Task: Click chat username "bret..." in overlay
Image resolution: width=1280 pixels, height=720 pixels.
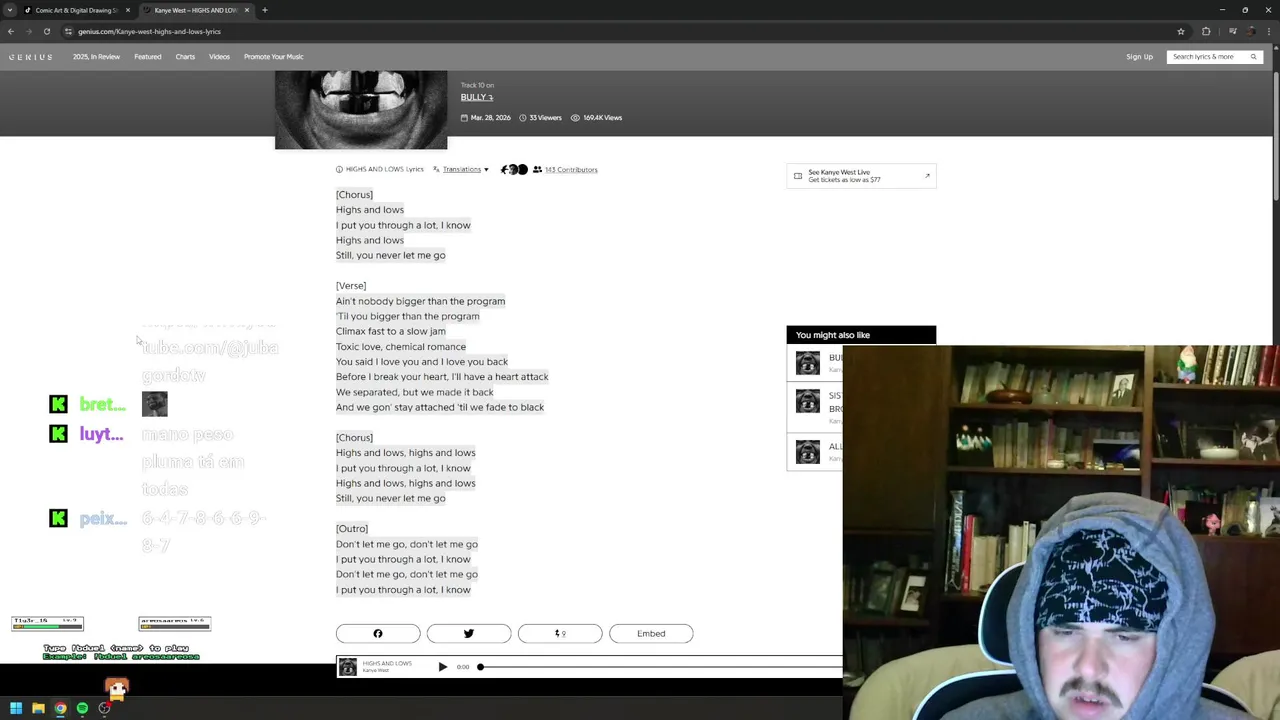Action: point(102,405)
